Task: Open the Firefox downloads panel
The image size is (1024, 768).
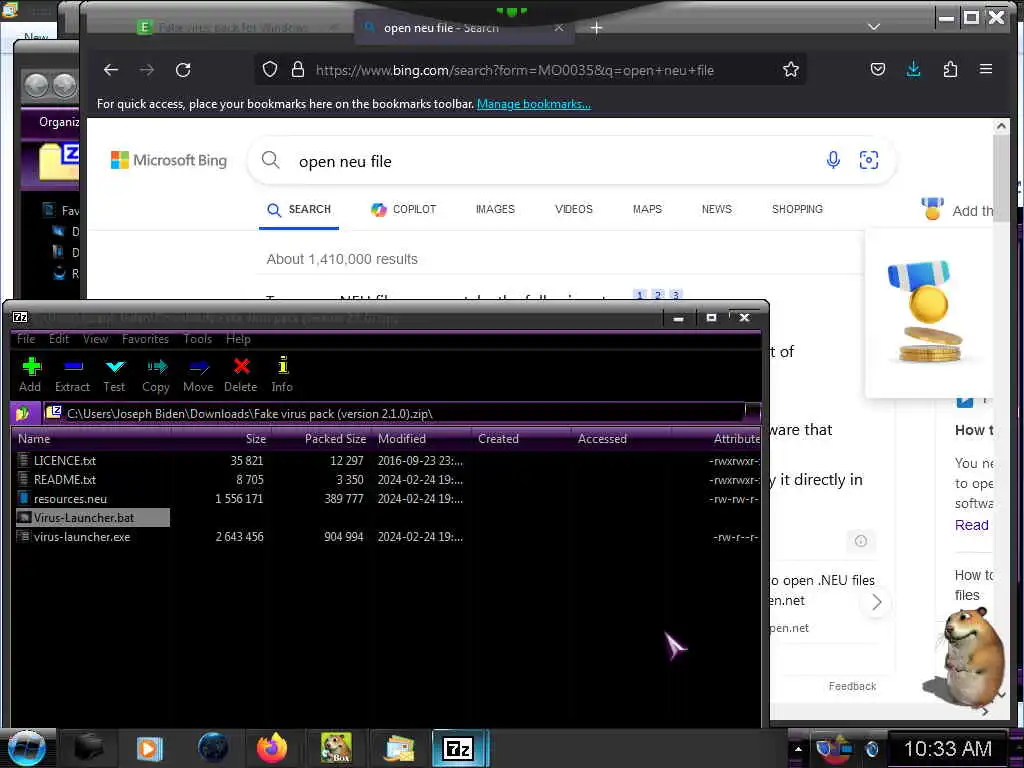Action: 914,69
